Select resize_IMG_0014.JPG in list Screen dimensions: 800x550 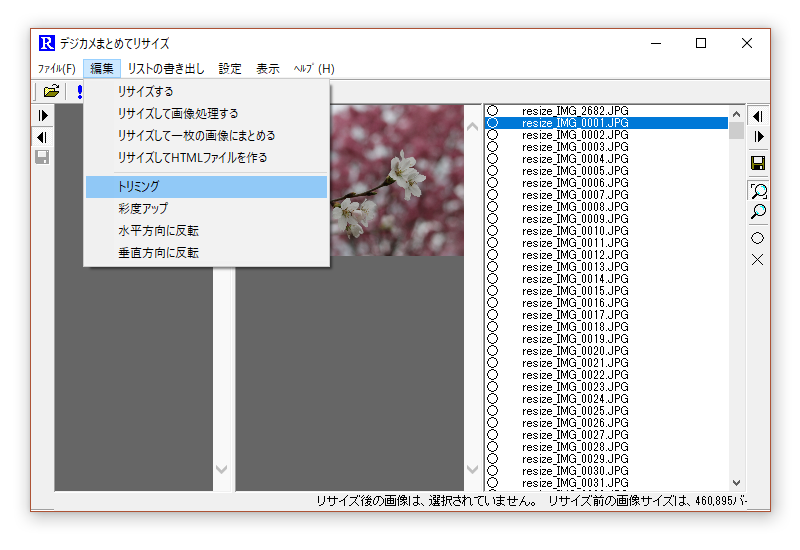[575, 279]
